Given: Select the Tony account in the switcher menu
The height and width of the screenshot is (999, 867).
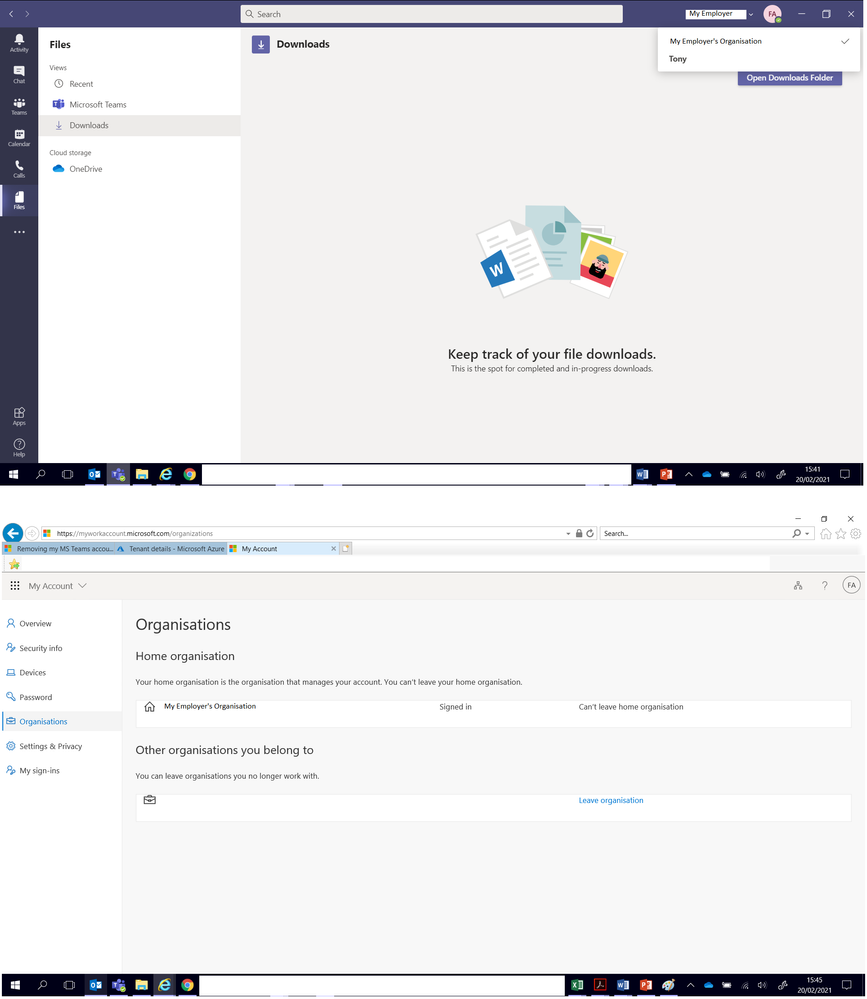Looking at the screenshot, I should pos(677,59).
